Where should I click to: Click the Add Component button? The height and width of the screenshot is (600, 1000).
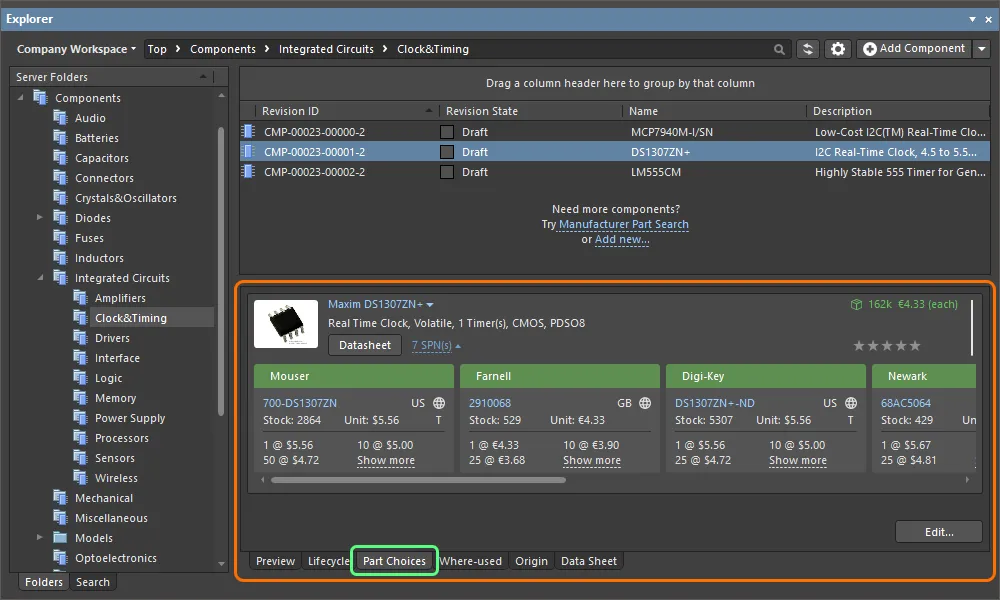[914, 48]
